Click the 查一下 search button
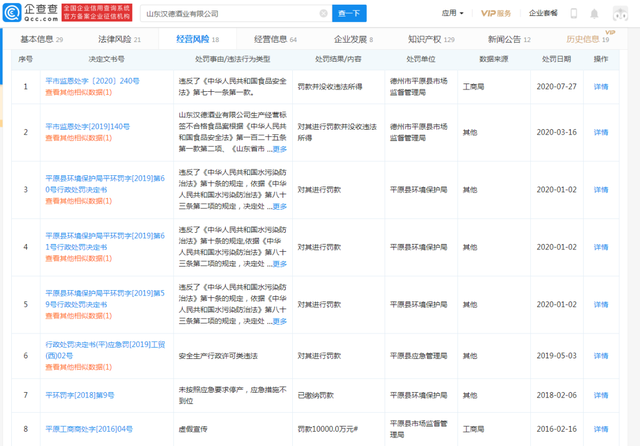This screenshot has width=640, height=446. [x=349, y=13]
